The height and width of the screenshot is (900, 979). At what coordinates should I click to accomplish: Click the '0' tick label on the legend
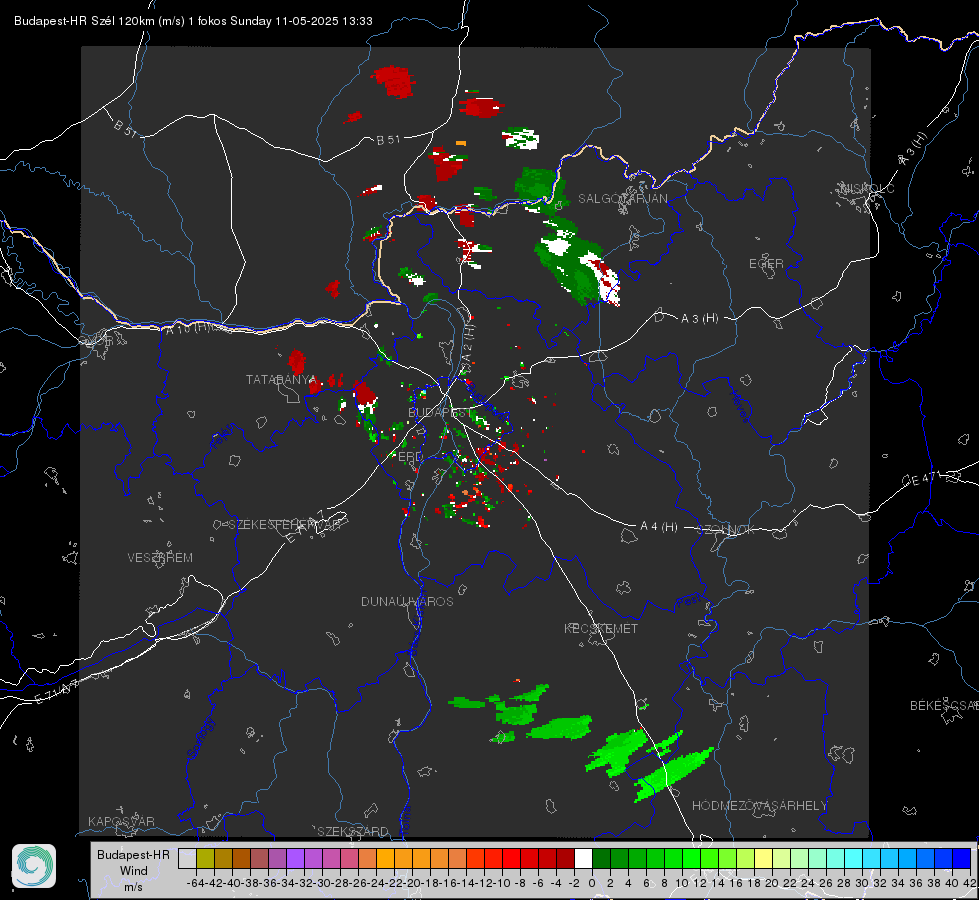pos(592,883)
